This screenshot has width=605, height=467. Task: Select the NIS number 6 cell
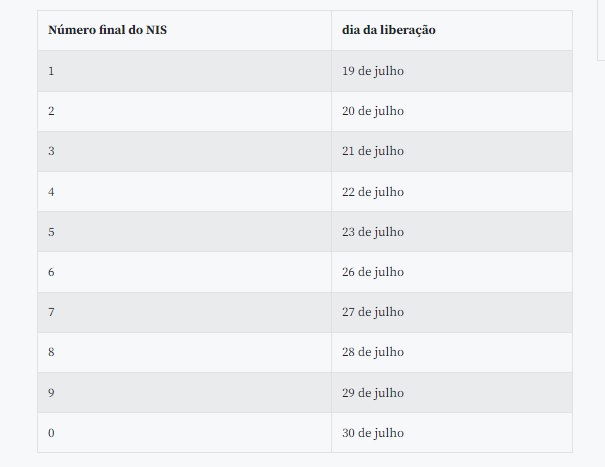[51, 272]
